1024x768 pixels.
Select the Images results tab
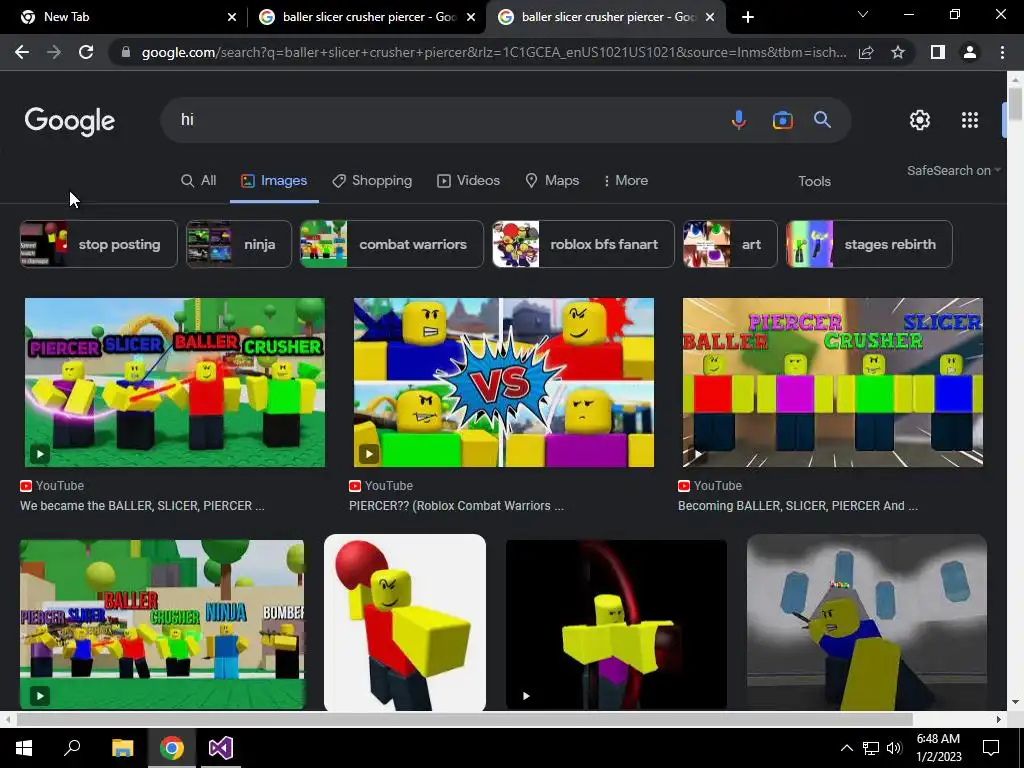274,181
